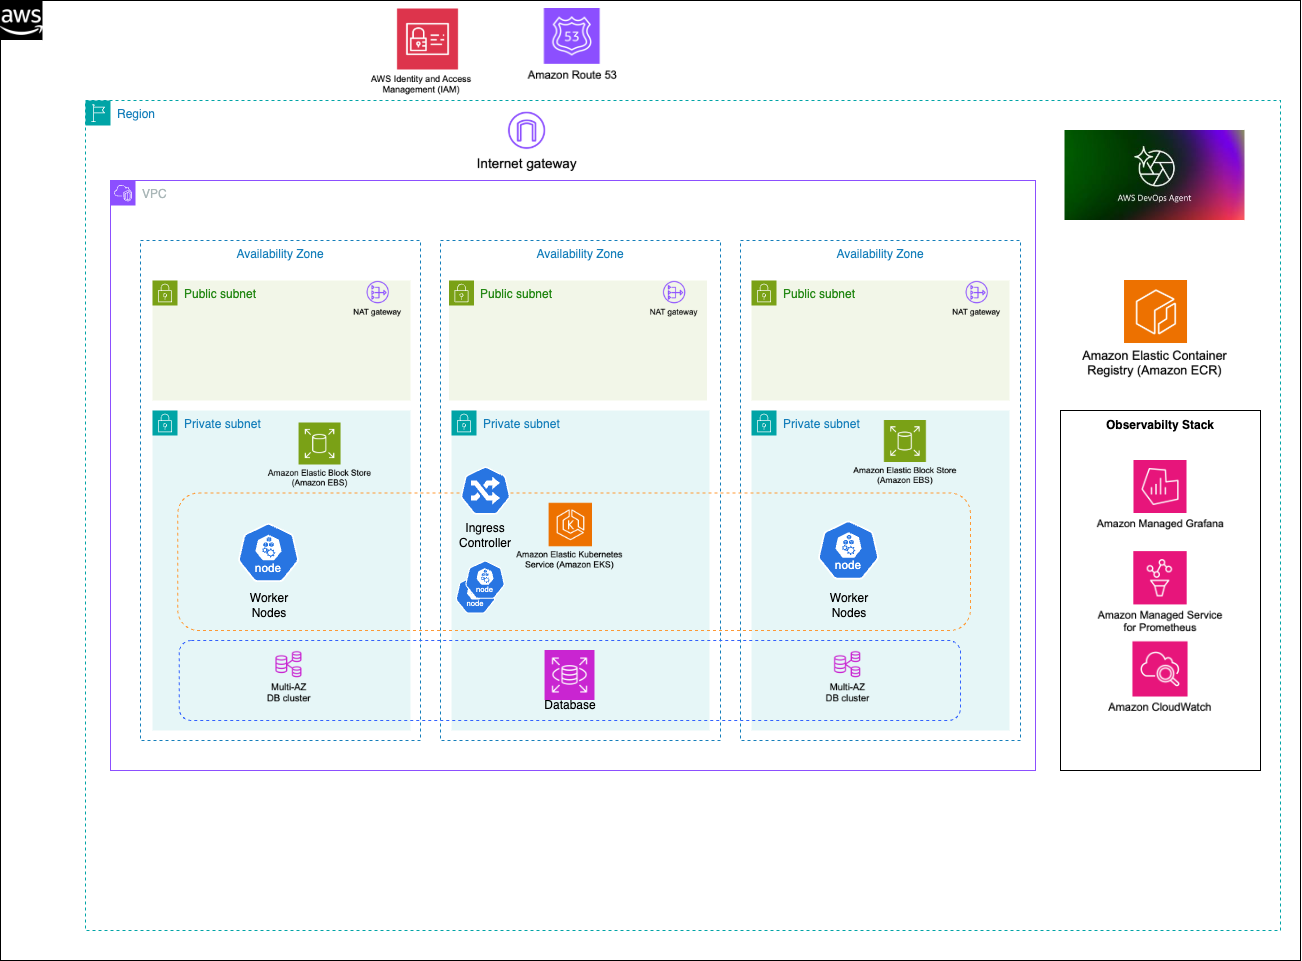Expand the Region container
1302x961 pixels.
[98, 113]
